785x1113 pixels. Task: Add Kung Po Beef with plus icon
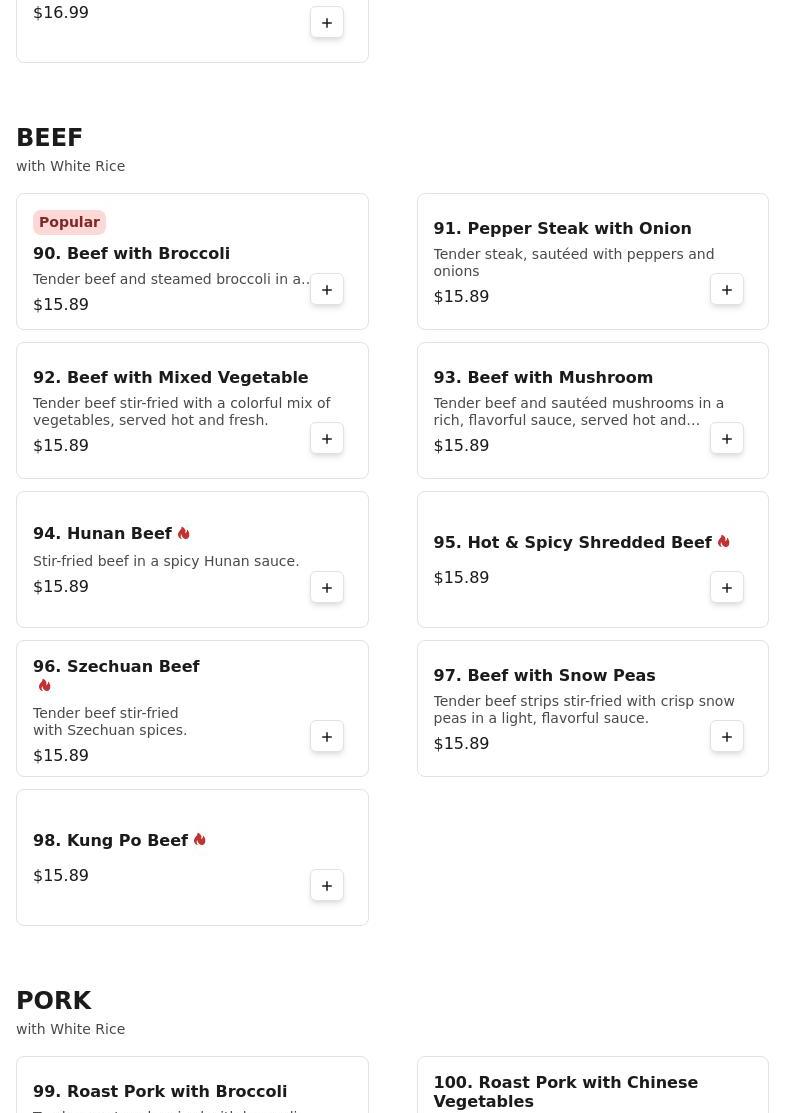(x=326, y=886)
